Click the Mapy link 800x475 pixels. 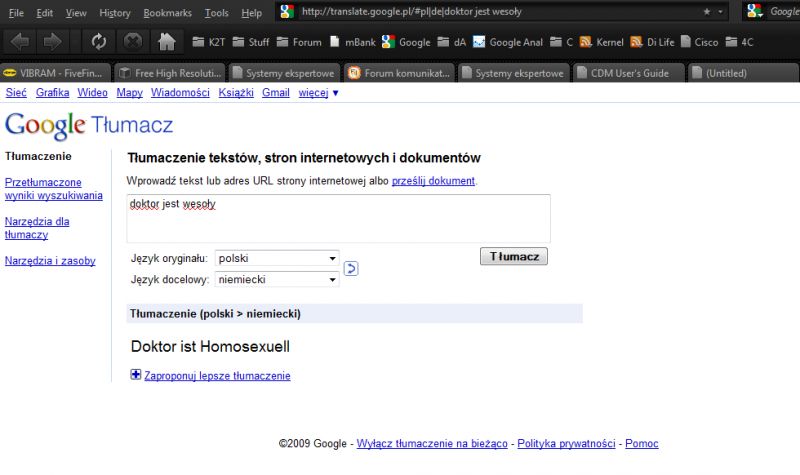click(x=130, y=92)
